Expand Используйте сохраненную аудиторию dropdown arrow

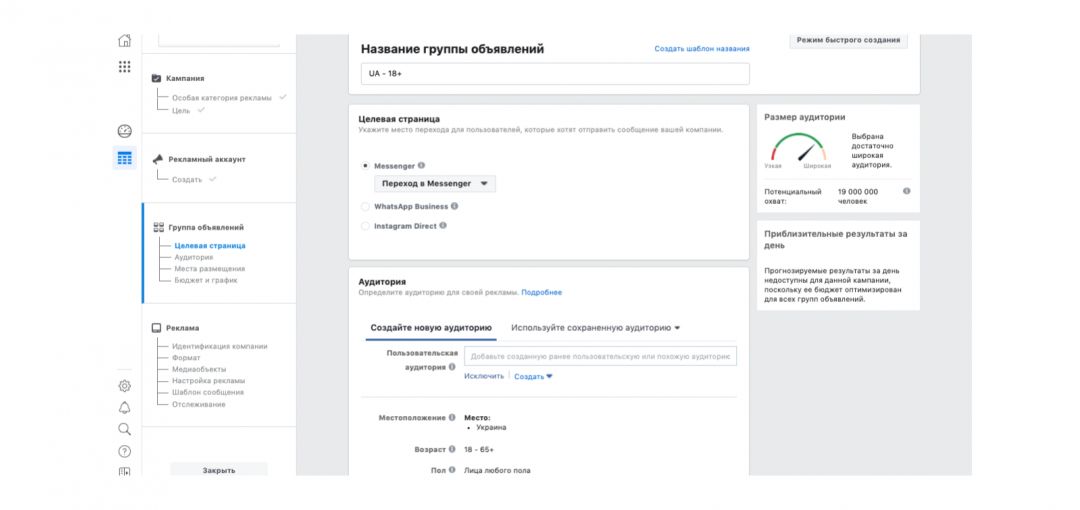point(677,328)
